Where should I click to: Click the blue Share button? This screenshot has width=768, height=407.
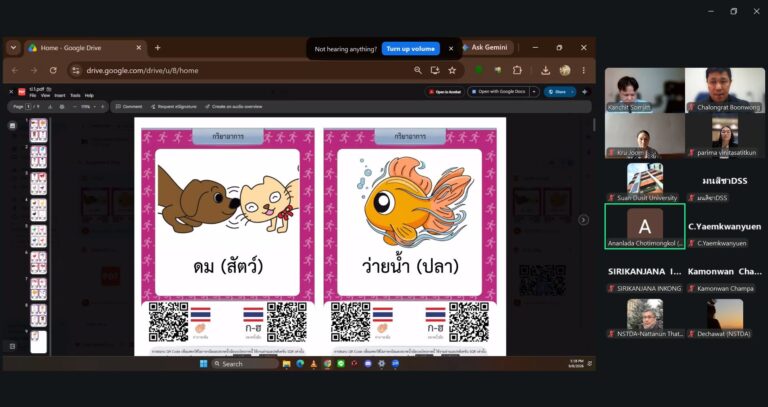[560, 92]
